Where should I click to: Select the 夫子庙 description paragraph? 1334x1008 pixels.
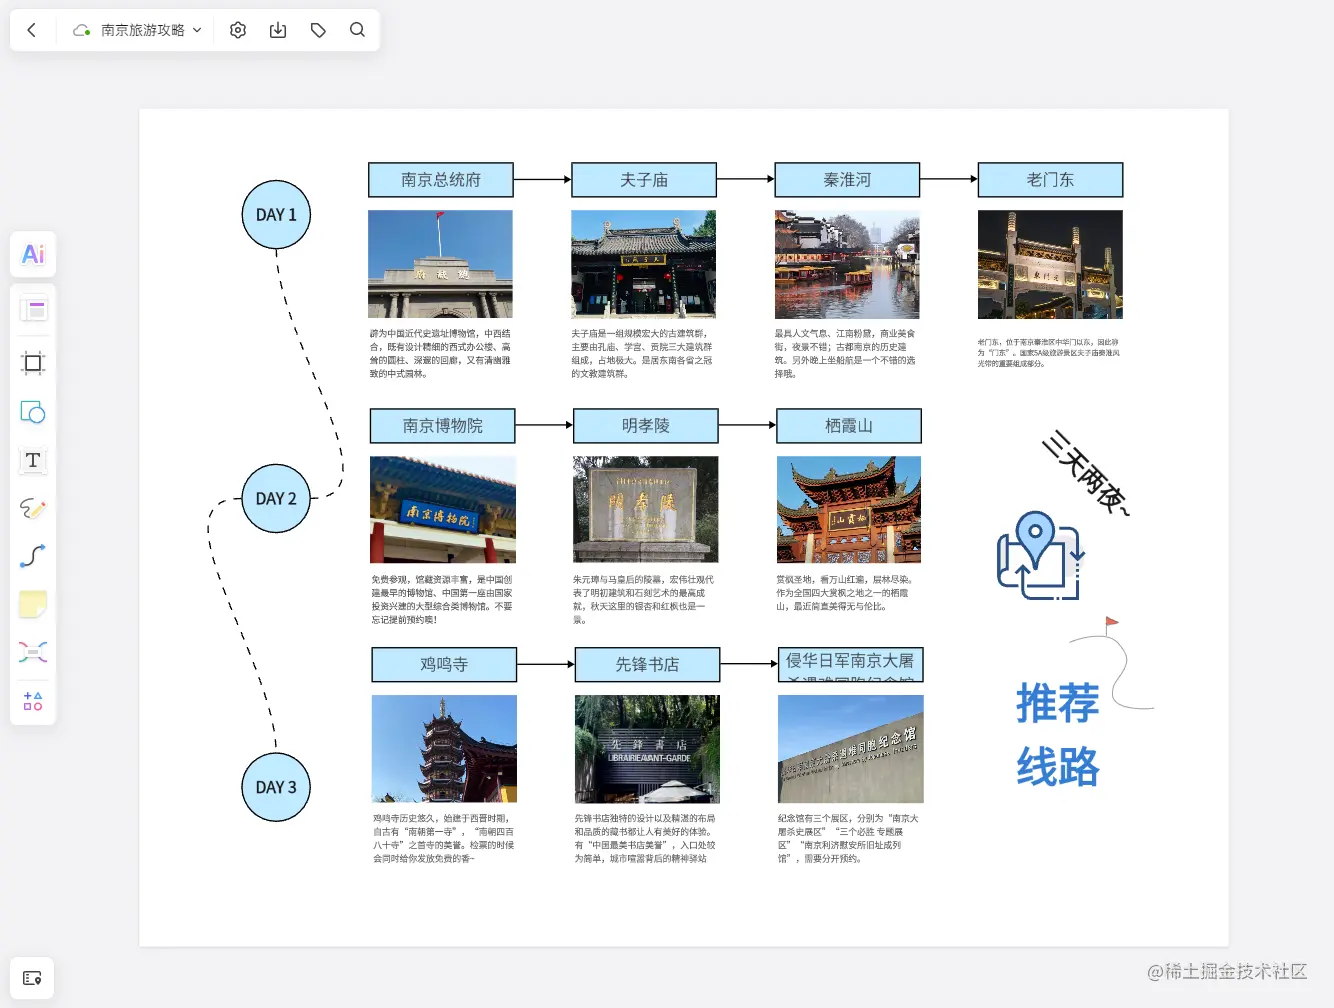click(x=643, y=354)
